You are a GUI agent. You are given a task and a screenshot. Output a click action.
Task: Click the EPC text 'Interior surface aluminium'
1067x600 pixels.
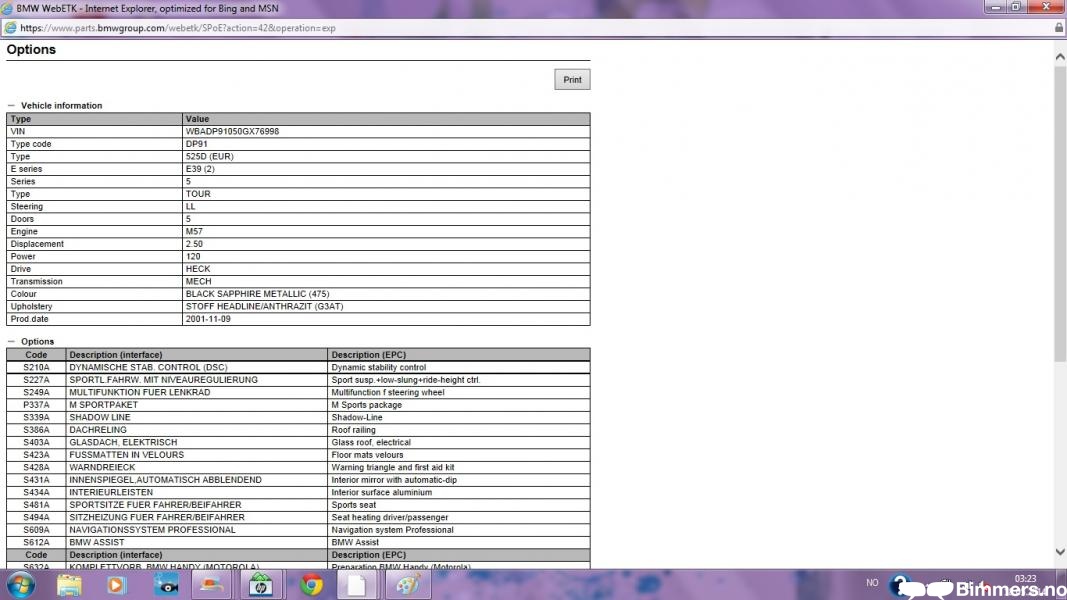pyautogui.click(x=381, y=493)
